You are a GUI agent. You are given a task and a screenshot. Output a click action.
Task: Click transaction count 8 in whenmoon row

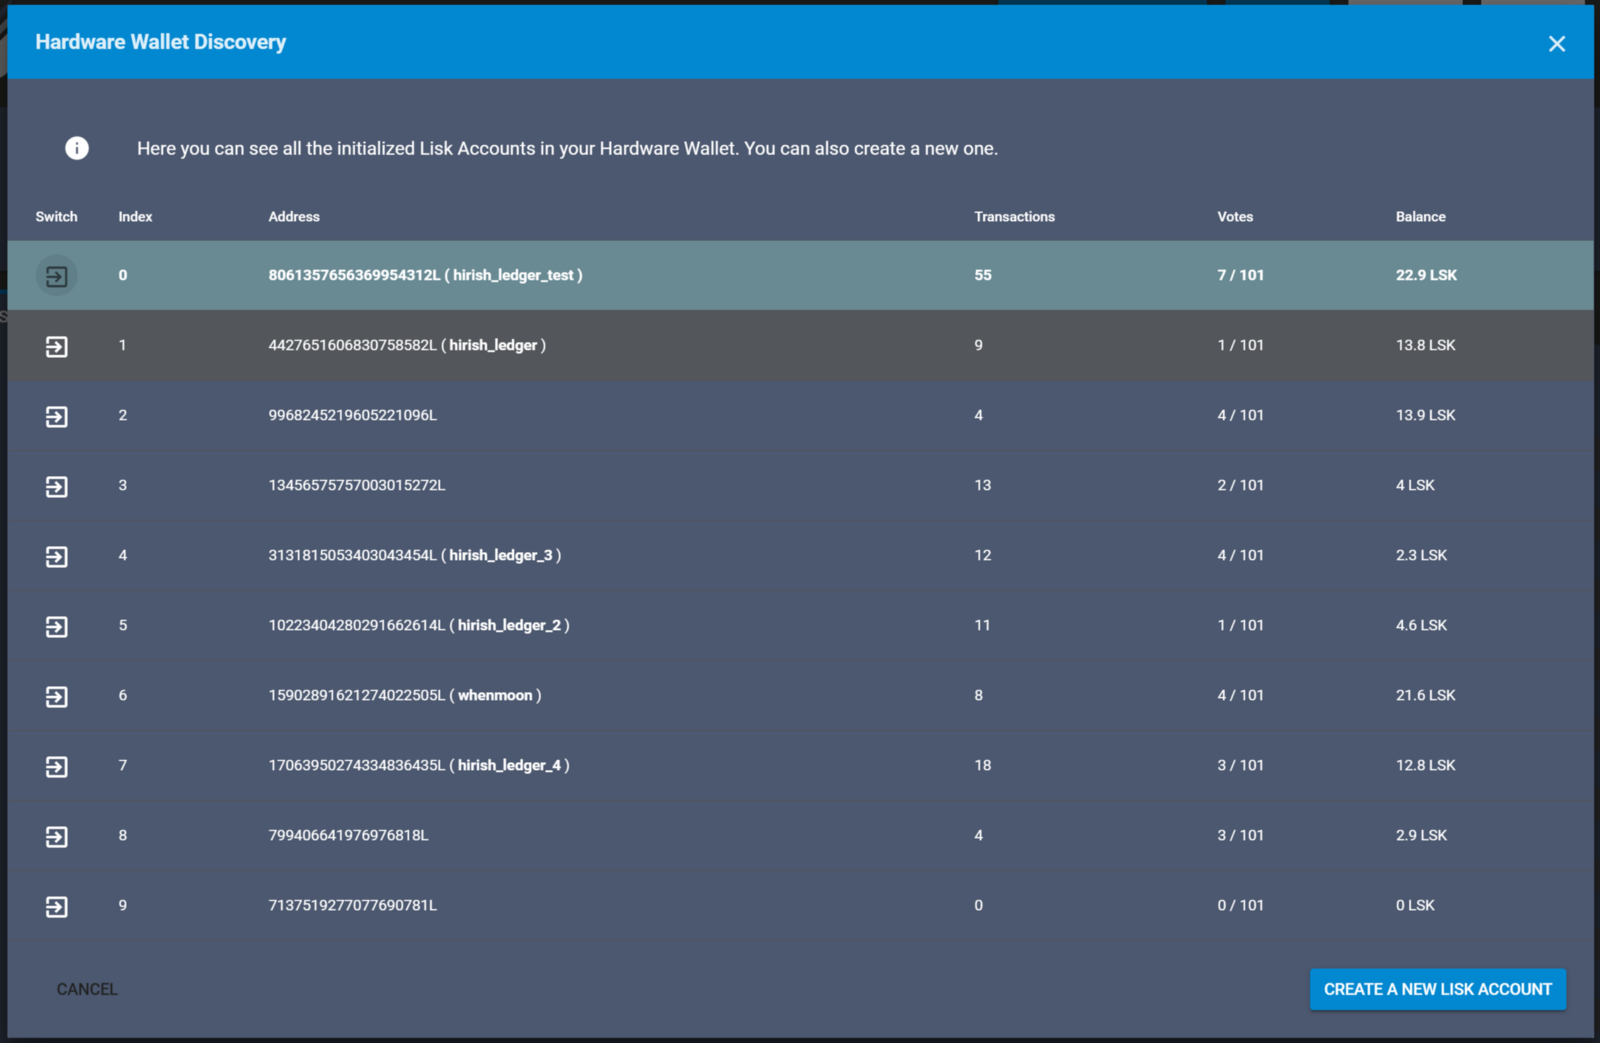pyautogui.click(x=979, y=695)
